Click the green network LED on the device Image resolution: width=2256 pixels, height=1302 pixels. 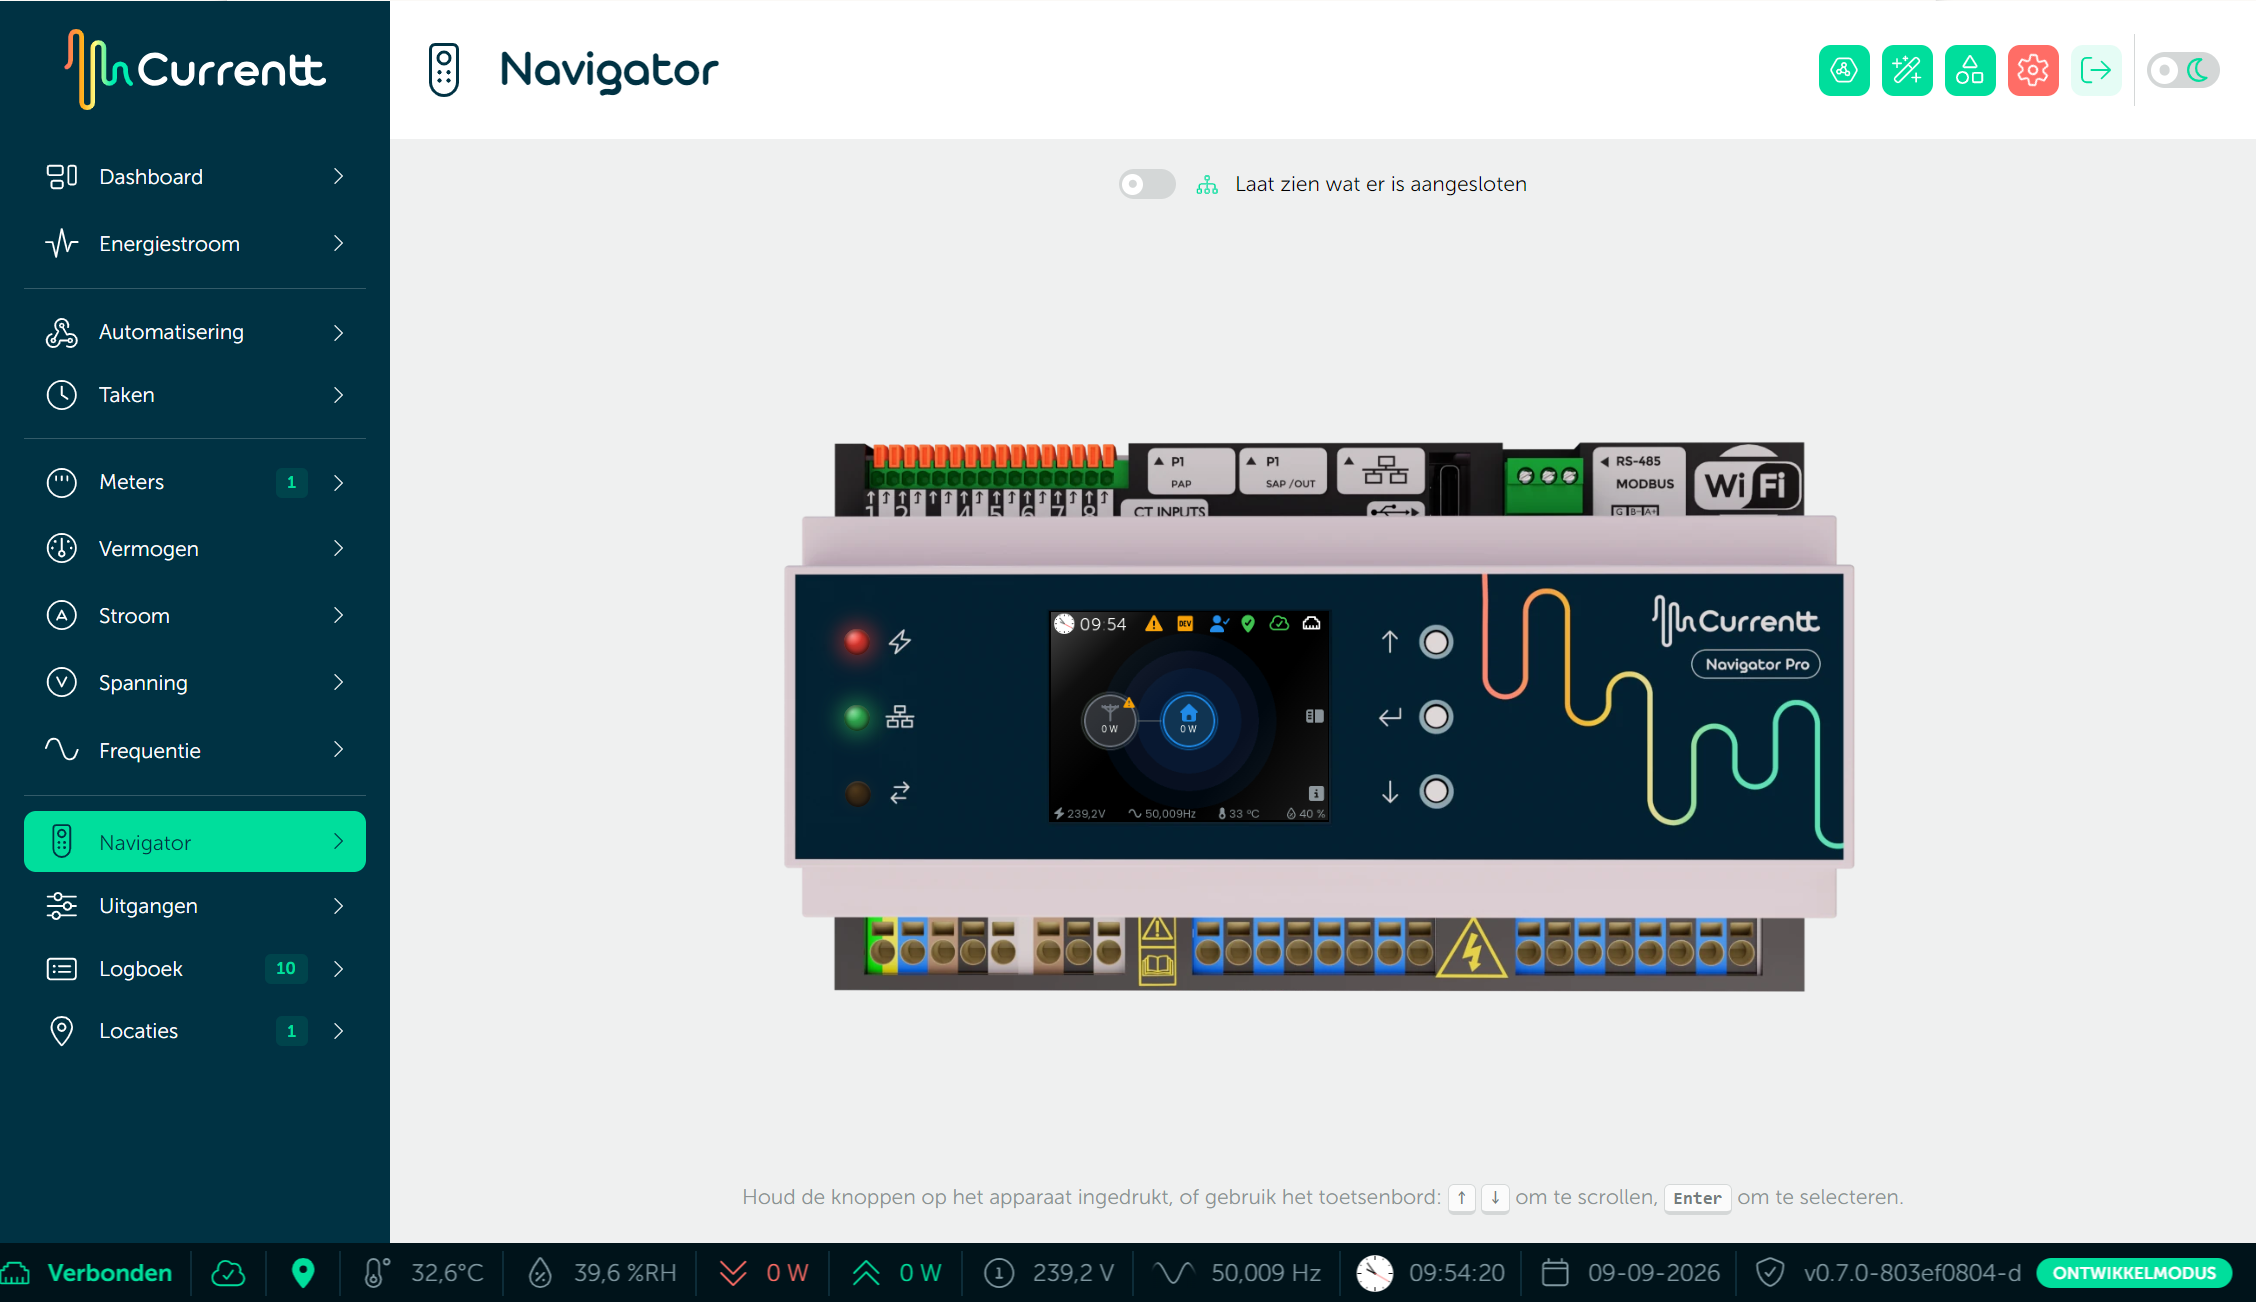click(x=857, y=717)
